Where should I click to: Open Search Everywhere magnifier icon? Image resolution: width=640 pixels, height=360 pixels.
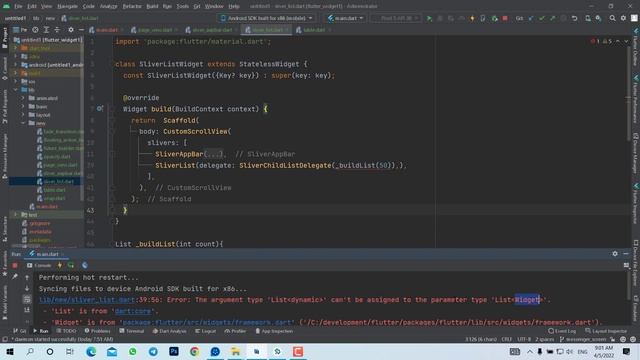pyautogui.click(x=612, y=18)
